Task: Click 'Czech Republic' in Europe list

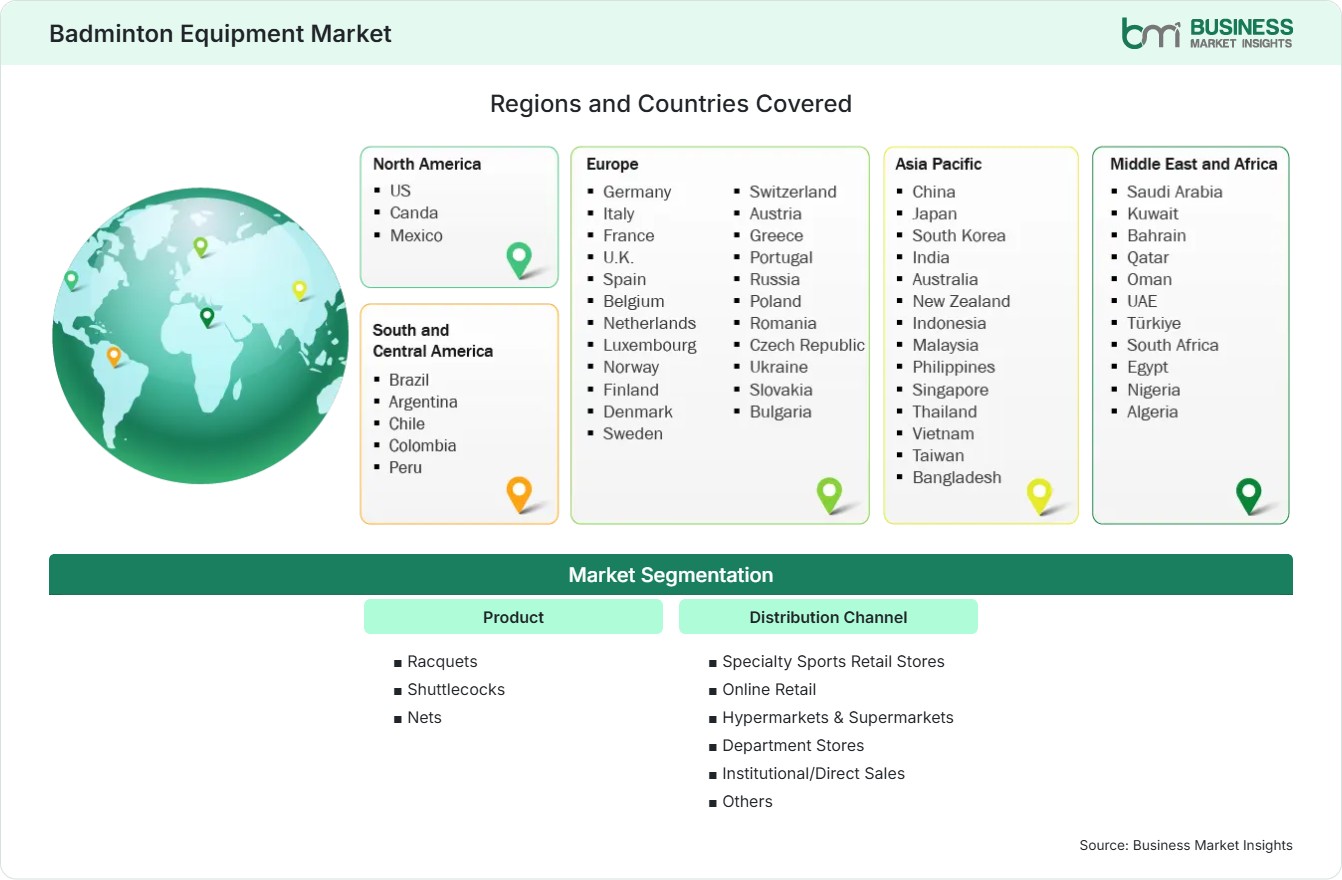Action: click(807, 346)
